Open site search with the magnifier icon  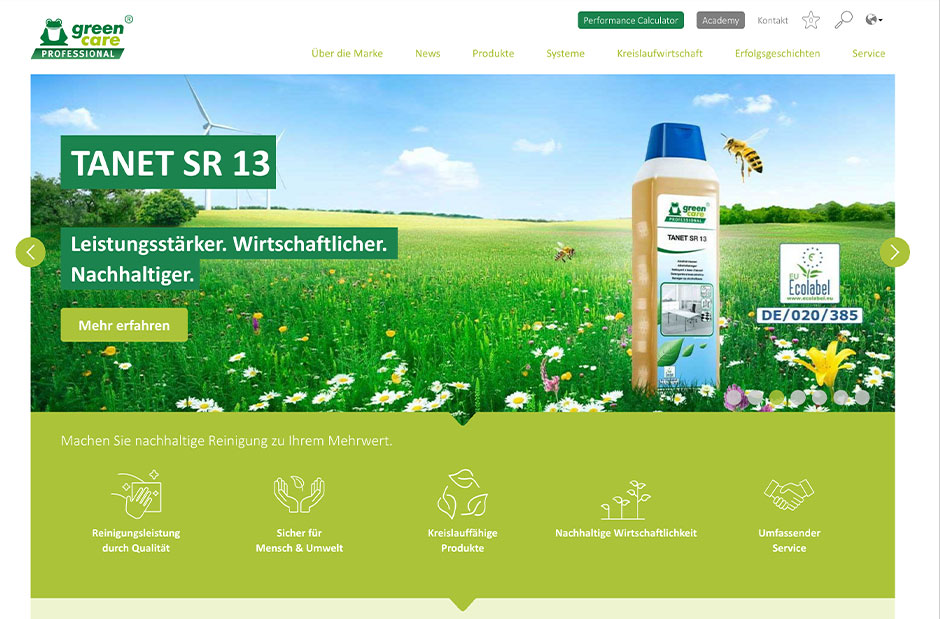(x=843, y=20)
